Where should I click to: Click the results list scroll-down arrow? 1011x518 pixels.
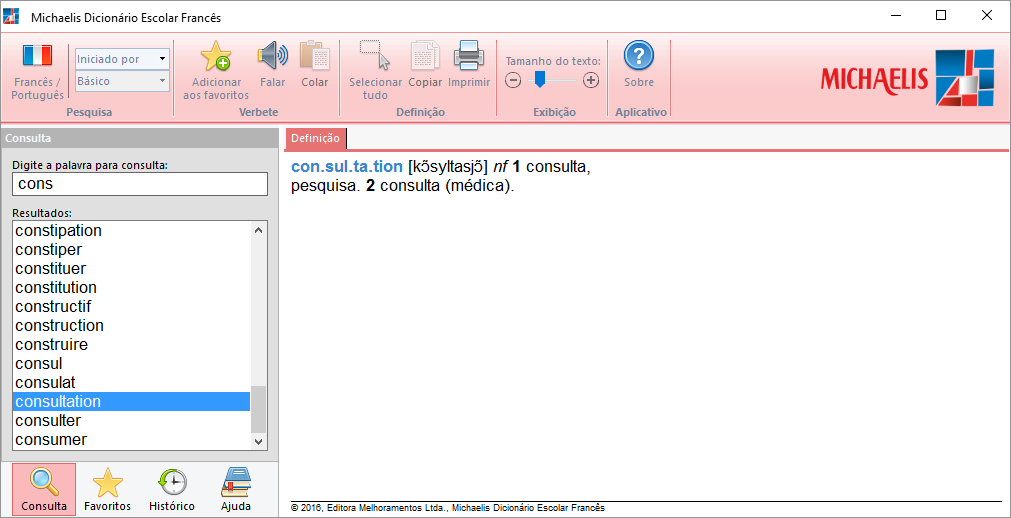pos(259,441)
